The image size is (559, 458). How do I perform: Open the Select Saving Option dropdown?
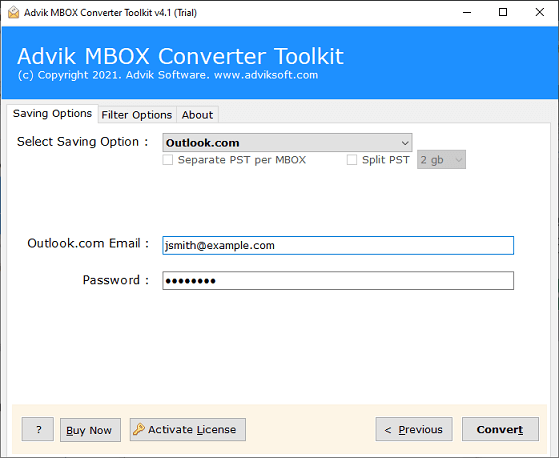tap(287, 143)
